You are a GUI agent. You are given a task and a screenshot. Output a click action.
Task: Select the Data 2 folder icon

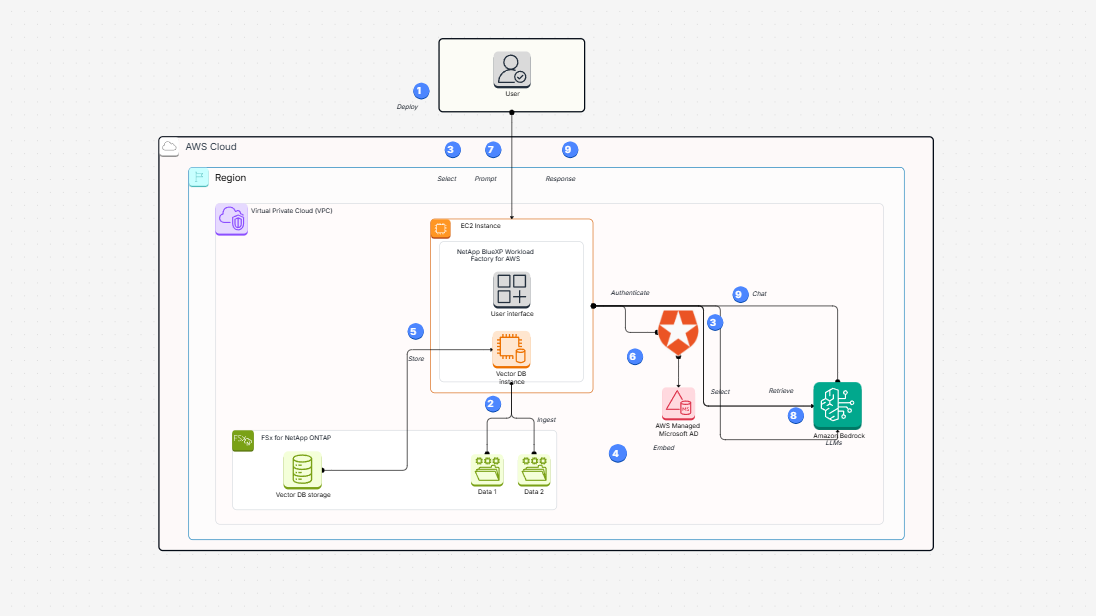click(x=534, y=470)
